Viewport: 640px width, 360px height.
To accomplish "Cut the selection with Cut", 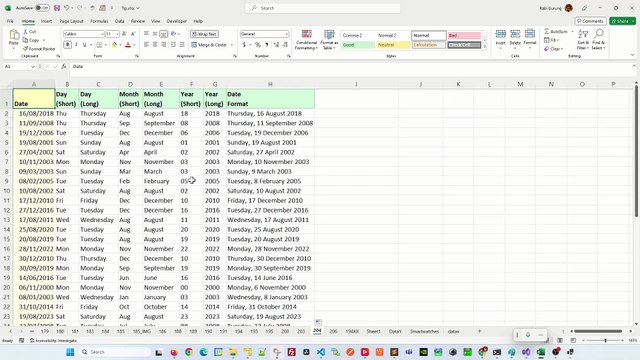I will pyautogui.click(x=29, y=31).
